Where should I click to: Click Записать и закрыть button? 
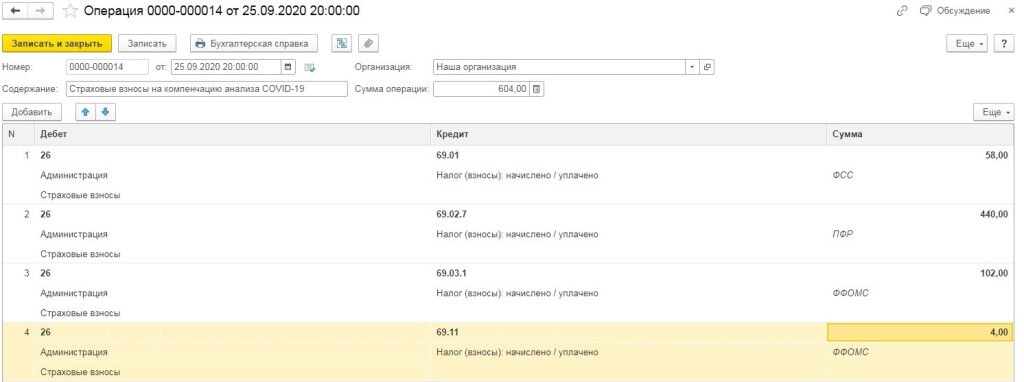point(57,43)
